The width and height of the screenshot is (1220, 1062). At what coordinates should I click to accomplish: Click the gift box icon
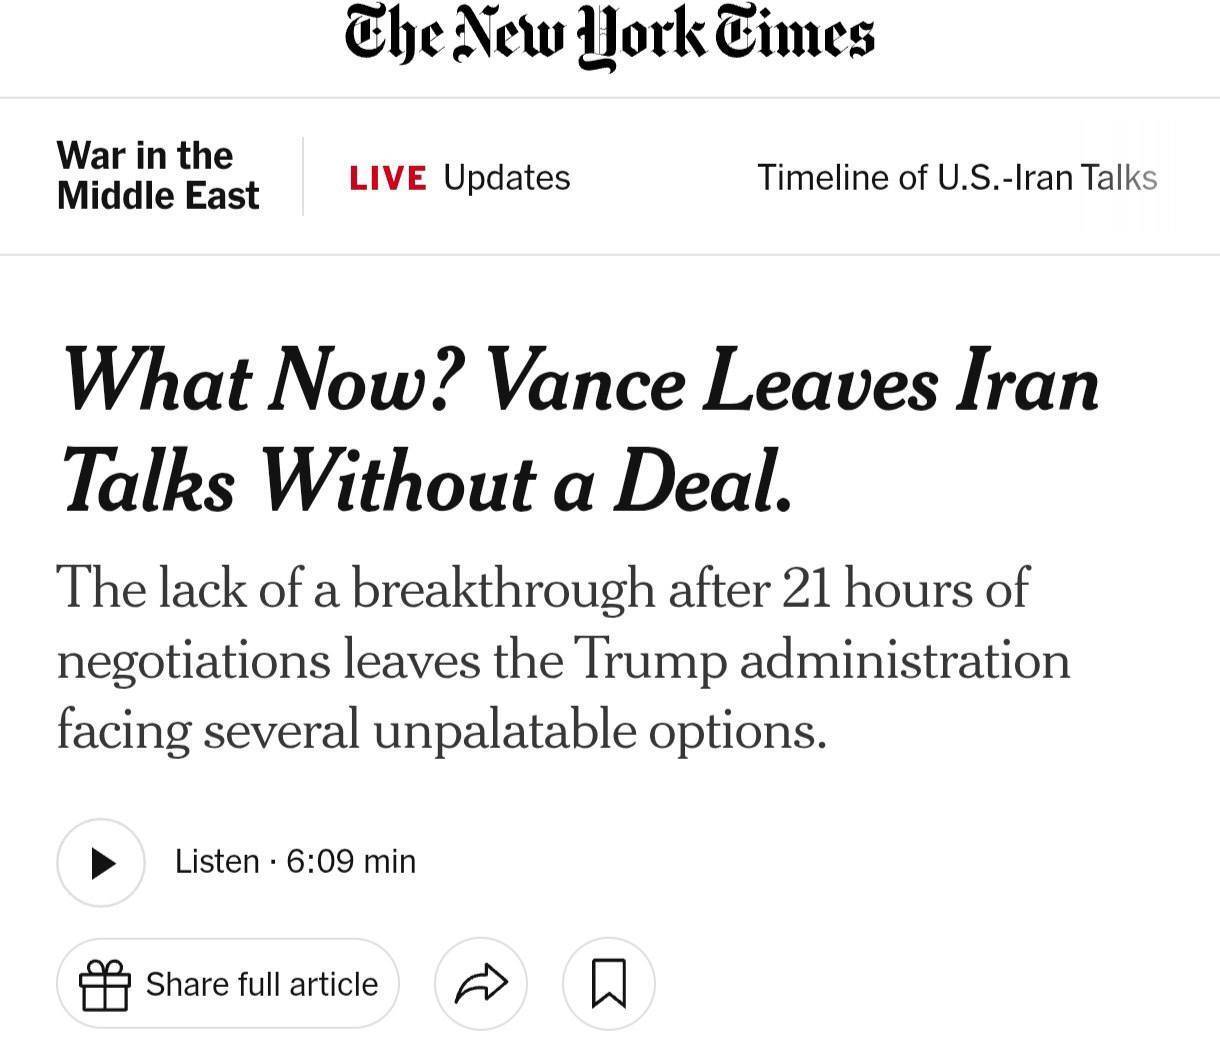pos(105,985)
